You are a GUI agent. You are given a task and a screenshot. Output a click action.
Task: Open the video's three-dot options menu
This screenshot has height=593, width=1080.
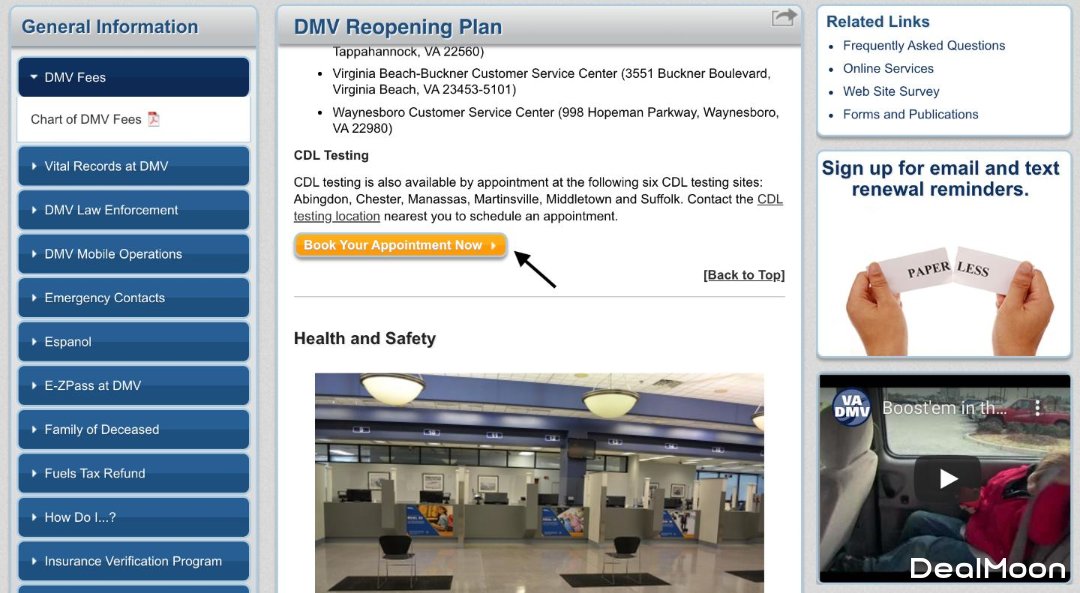click(x=1038, y=408)
